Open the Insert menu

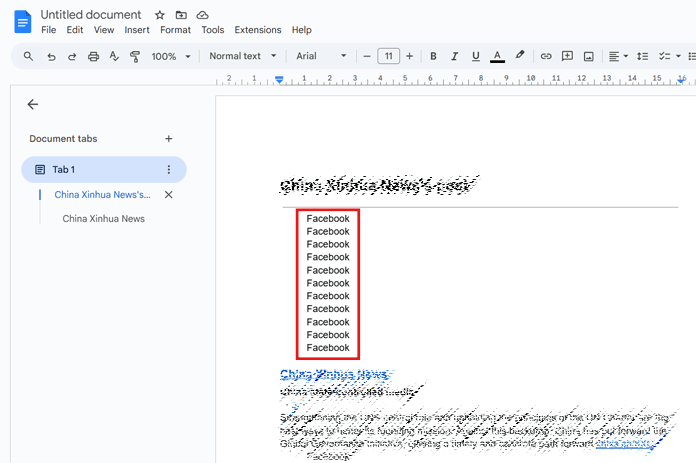[137, 30]
